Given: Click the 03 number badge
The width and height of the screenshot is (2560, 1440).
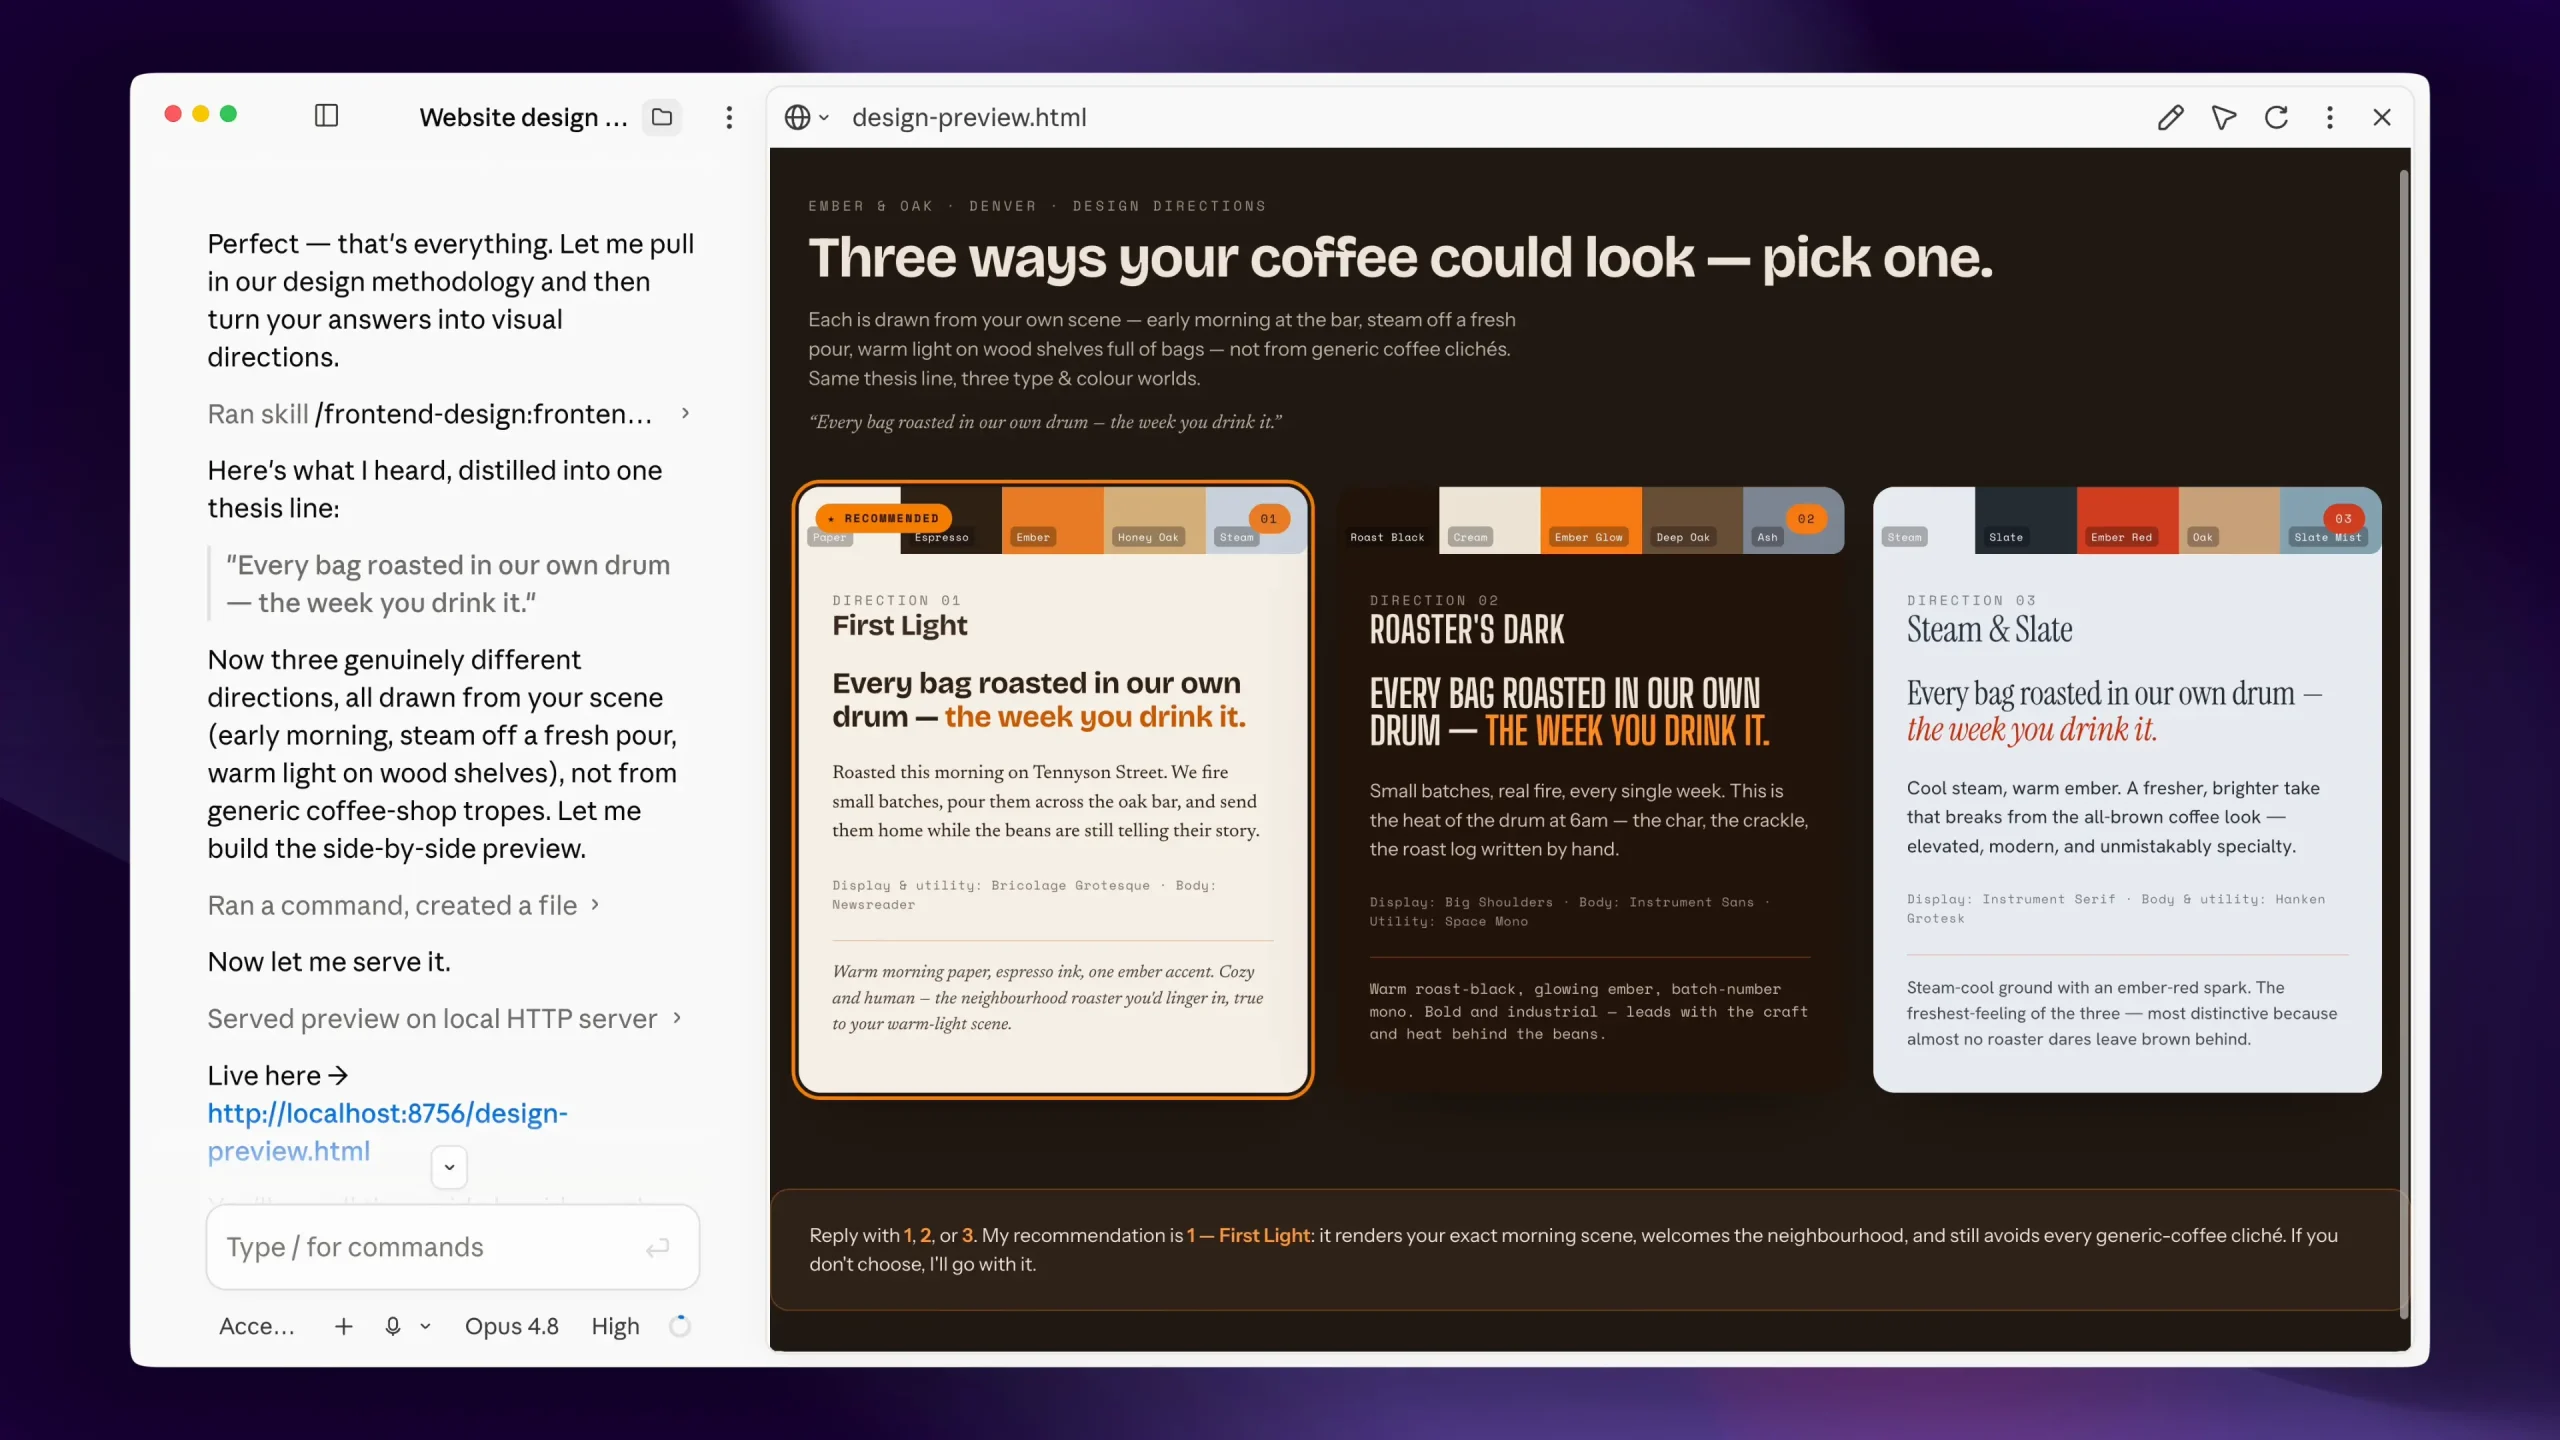Looking at the screenshot, I should pos(2343,518).
